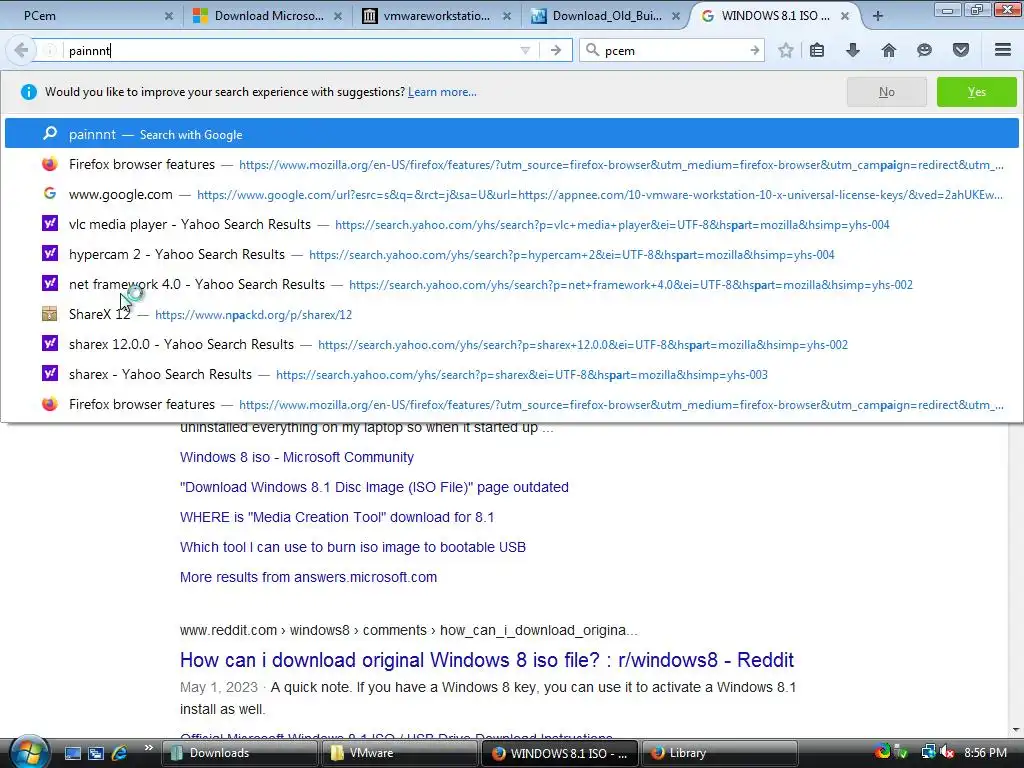Viewport: 1024px width, 768px height.
Task: Switch to VMware taskbar window
Action: pyautogui.click(x=400, y=753)
